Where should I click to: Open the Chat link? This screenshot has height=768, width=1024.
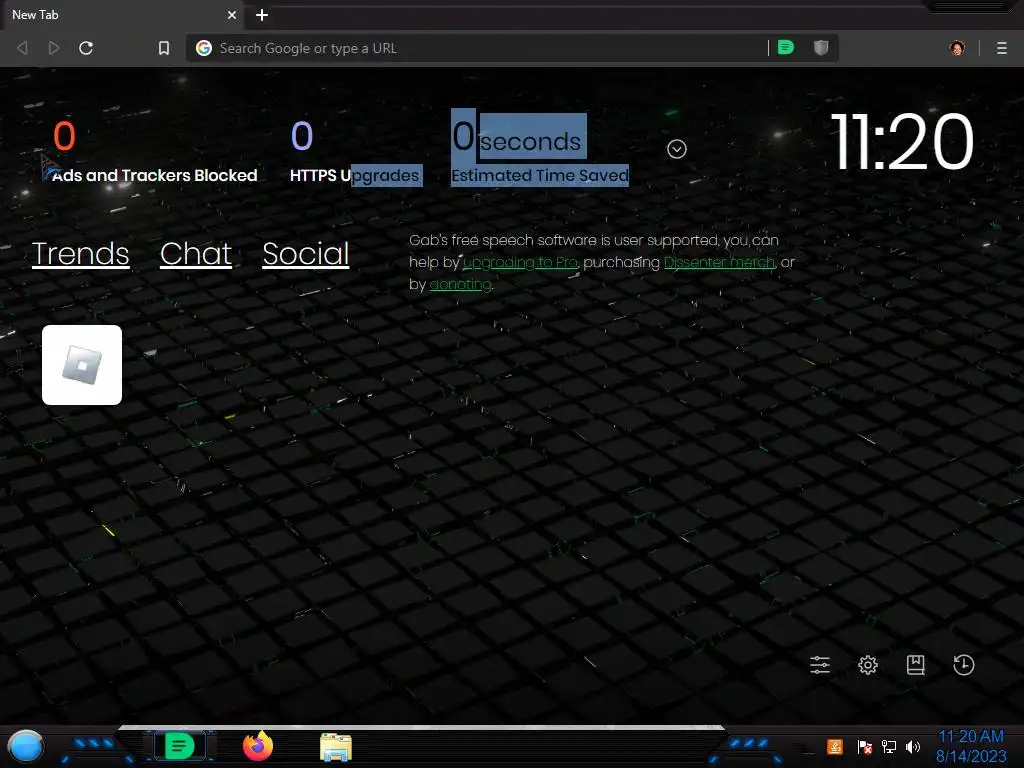[196, 254]
